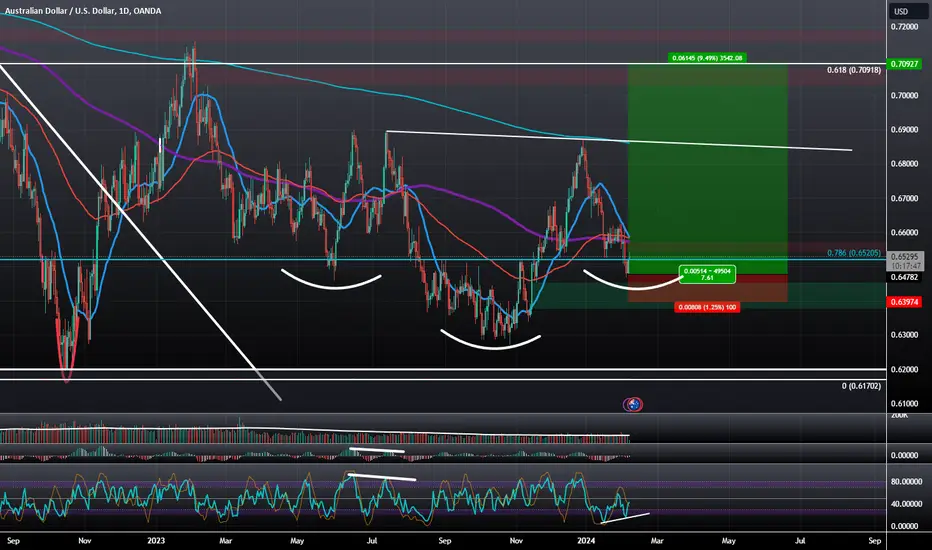Click the 0.06145 (9.49%) profit target label

[x=707, y=58]
